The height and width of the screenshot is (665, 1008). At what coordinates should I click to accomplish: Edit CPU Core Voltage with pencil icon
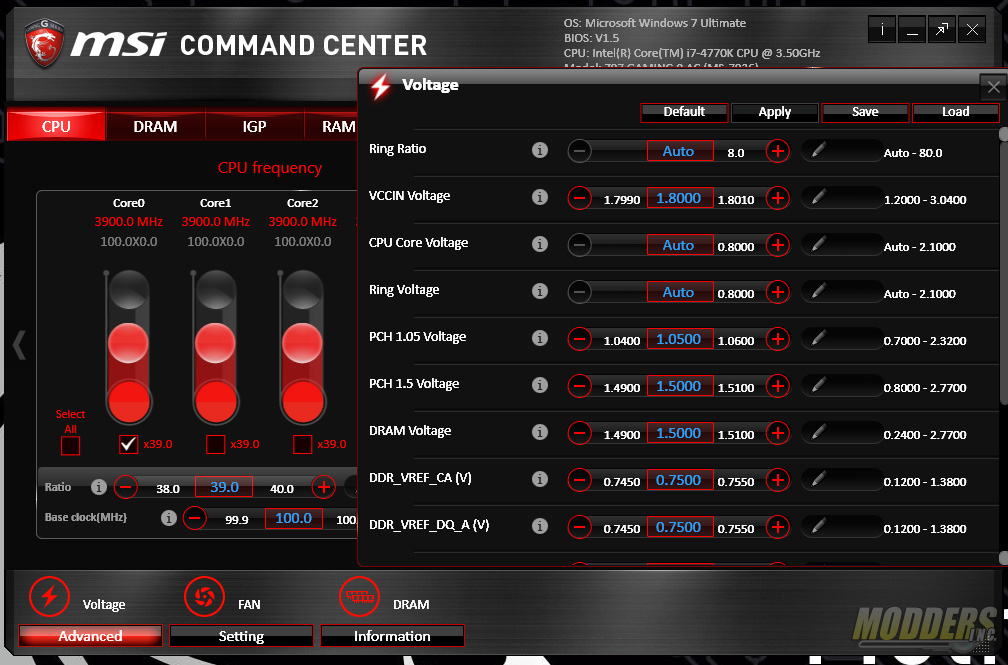[818, 244]
